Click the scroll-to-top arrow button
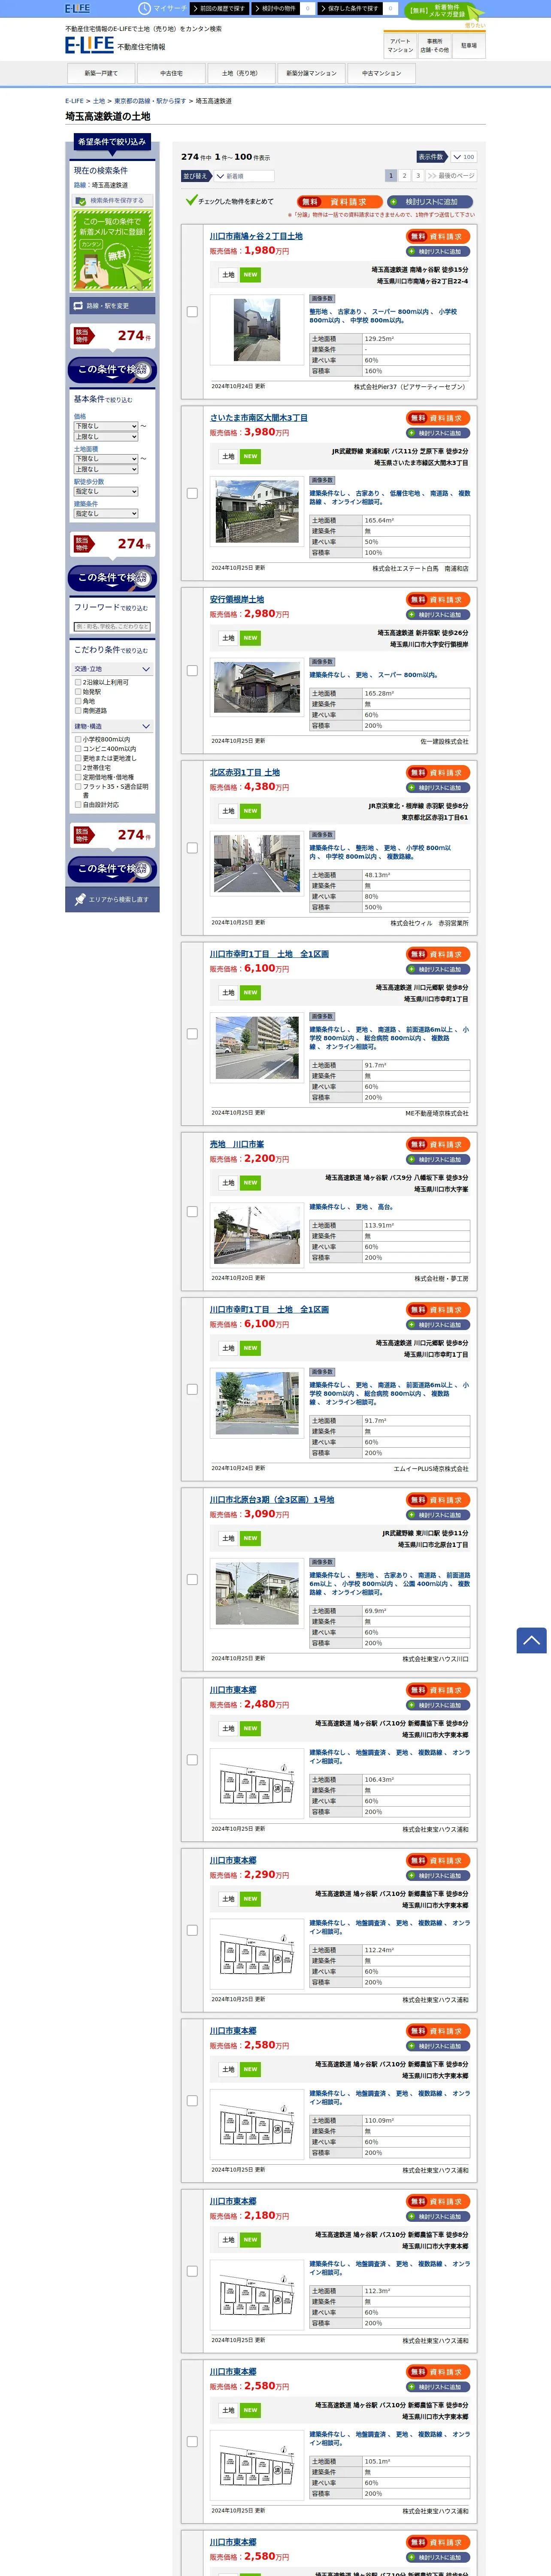The width and height of the screenshot is (551, 2576). point(531,1640)
